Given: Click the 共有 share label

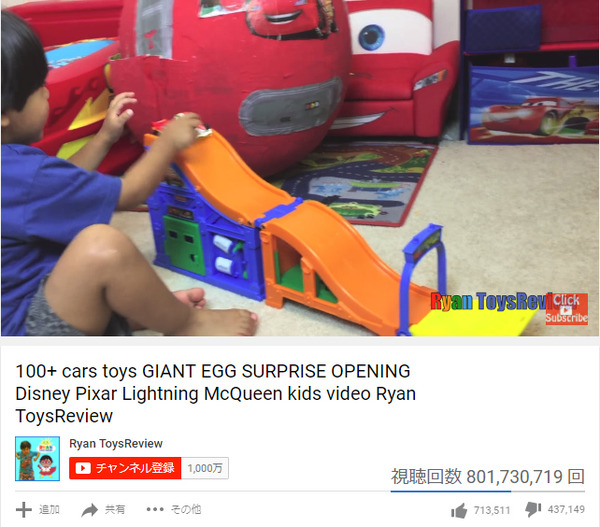Looking at the screenshot, I should coord(115,509).
